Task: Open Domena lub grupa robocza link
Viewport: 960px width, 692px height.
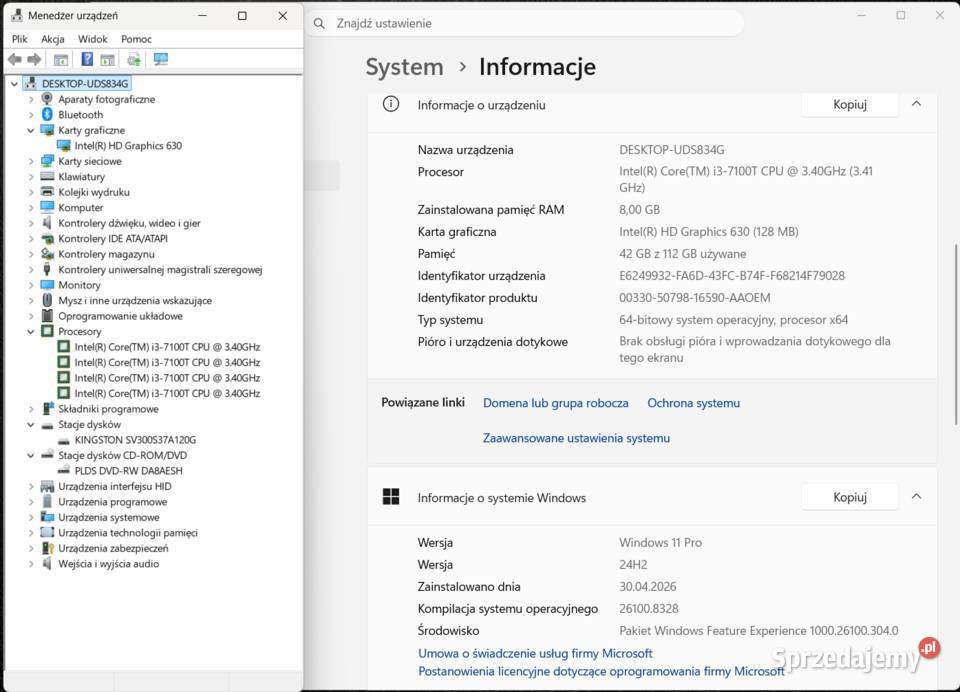Action: click(x=555, y=403)
